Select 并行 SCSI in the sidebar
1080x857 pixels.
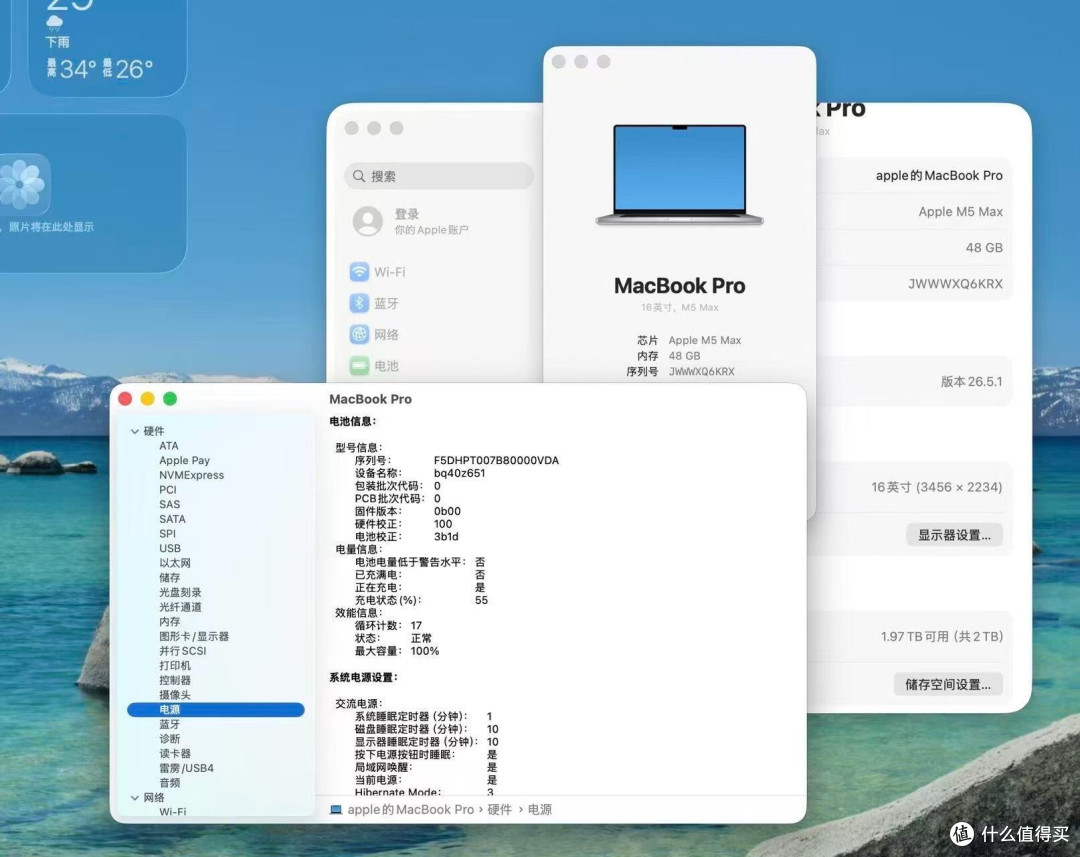(x=183, y=651)
